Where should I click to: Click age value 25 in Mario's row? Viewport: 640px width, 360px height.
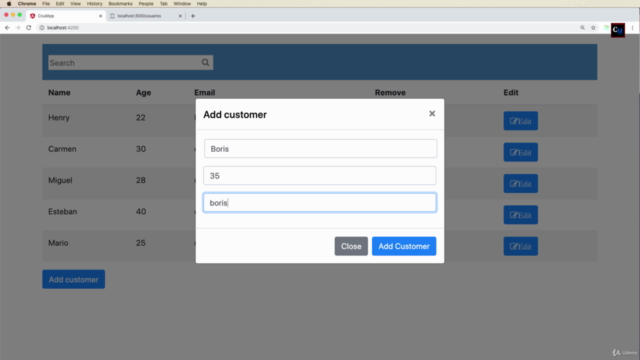(140, 243)
